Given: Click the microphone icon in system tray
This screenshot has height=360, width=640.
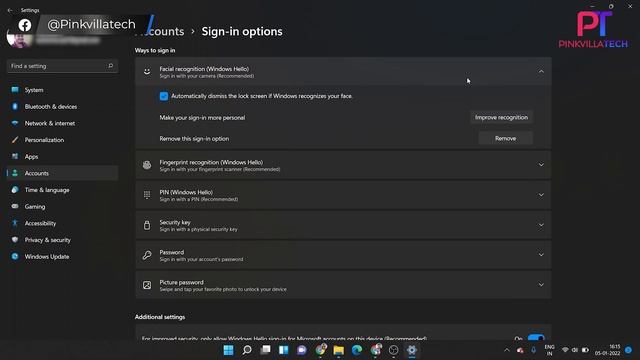Looking at the screenshot, I should (x=533, y=350).
